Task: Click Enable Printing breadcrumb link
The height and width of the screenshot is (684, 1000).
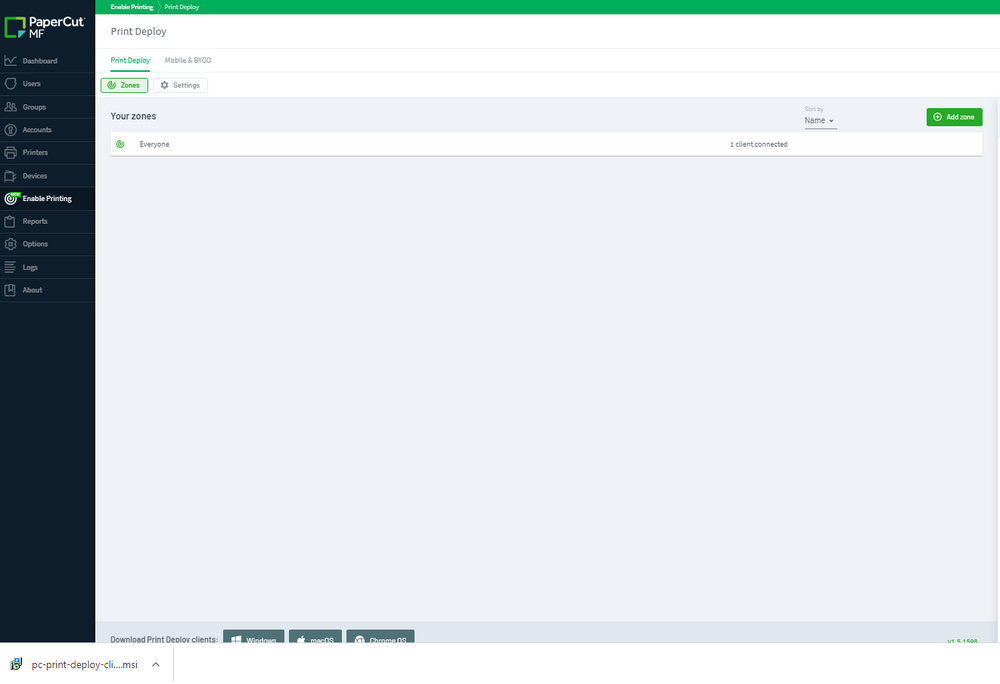Action: click(x=132, y=7)
